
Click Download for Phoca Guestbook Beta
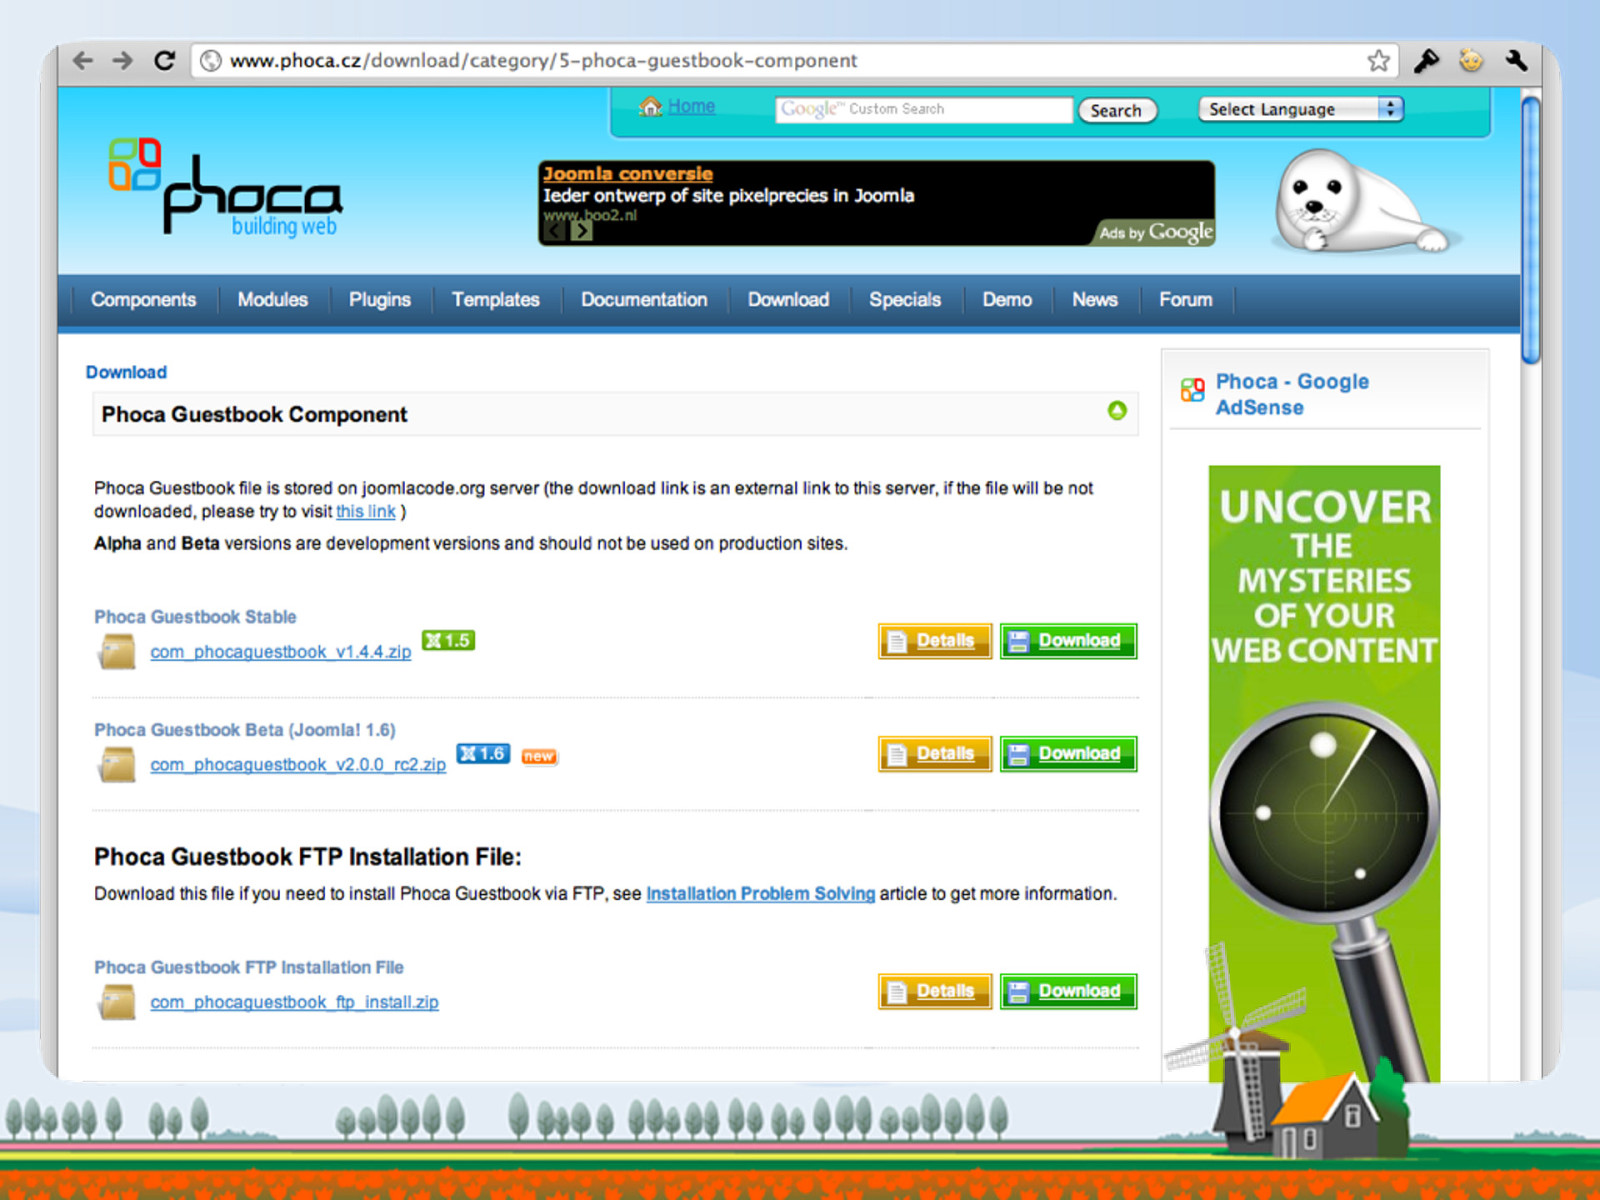point(1068,754)
